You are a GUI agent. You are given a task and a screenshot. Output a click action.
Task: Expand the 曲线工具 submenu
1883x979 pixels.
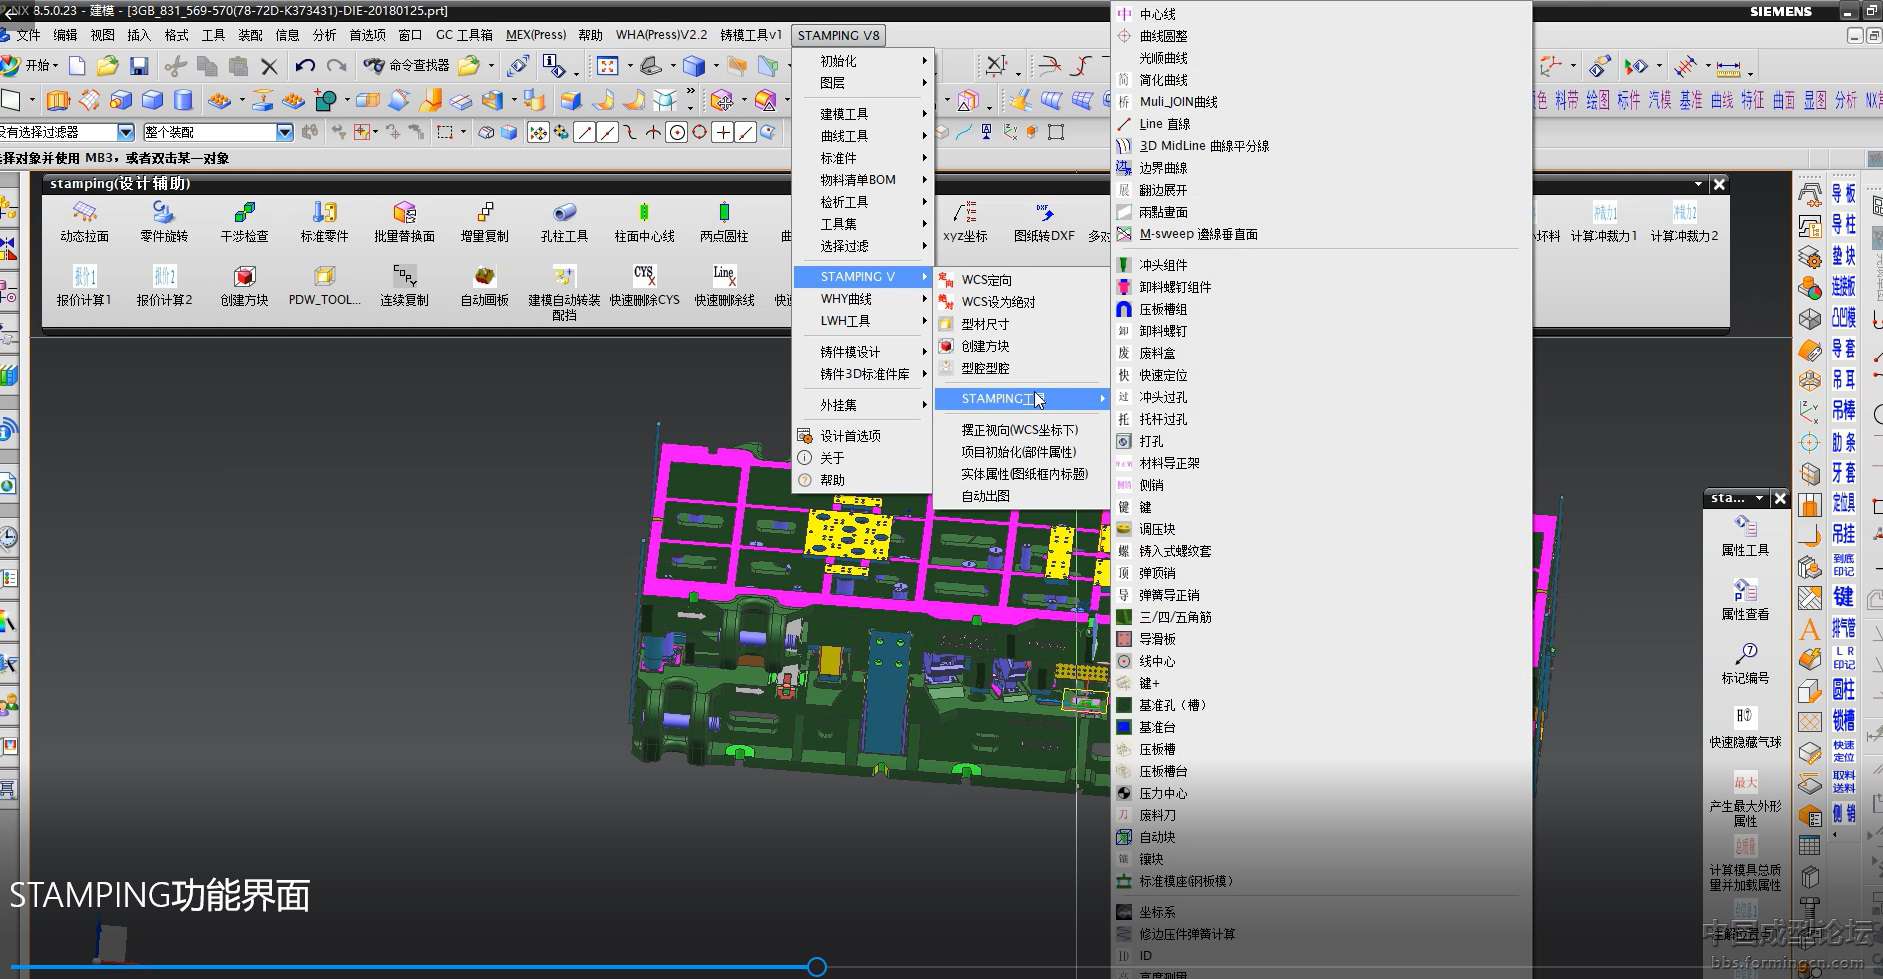[863, 136]
